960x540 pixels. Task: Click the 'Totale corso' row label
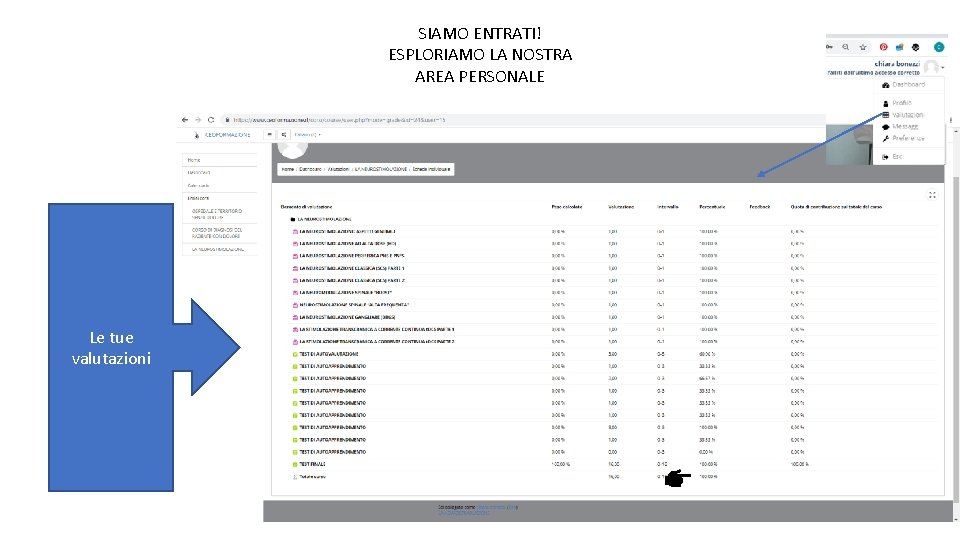[312, 476]
